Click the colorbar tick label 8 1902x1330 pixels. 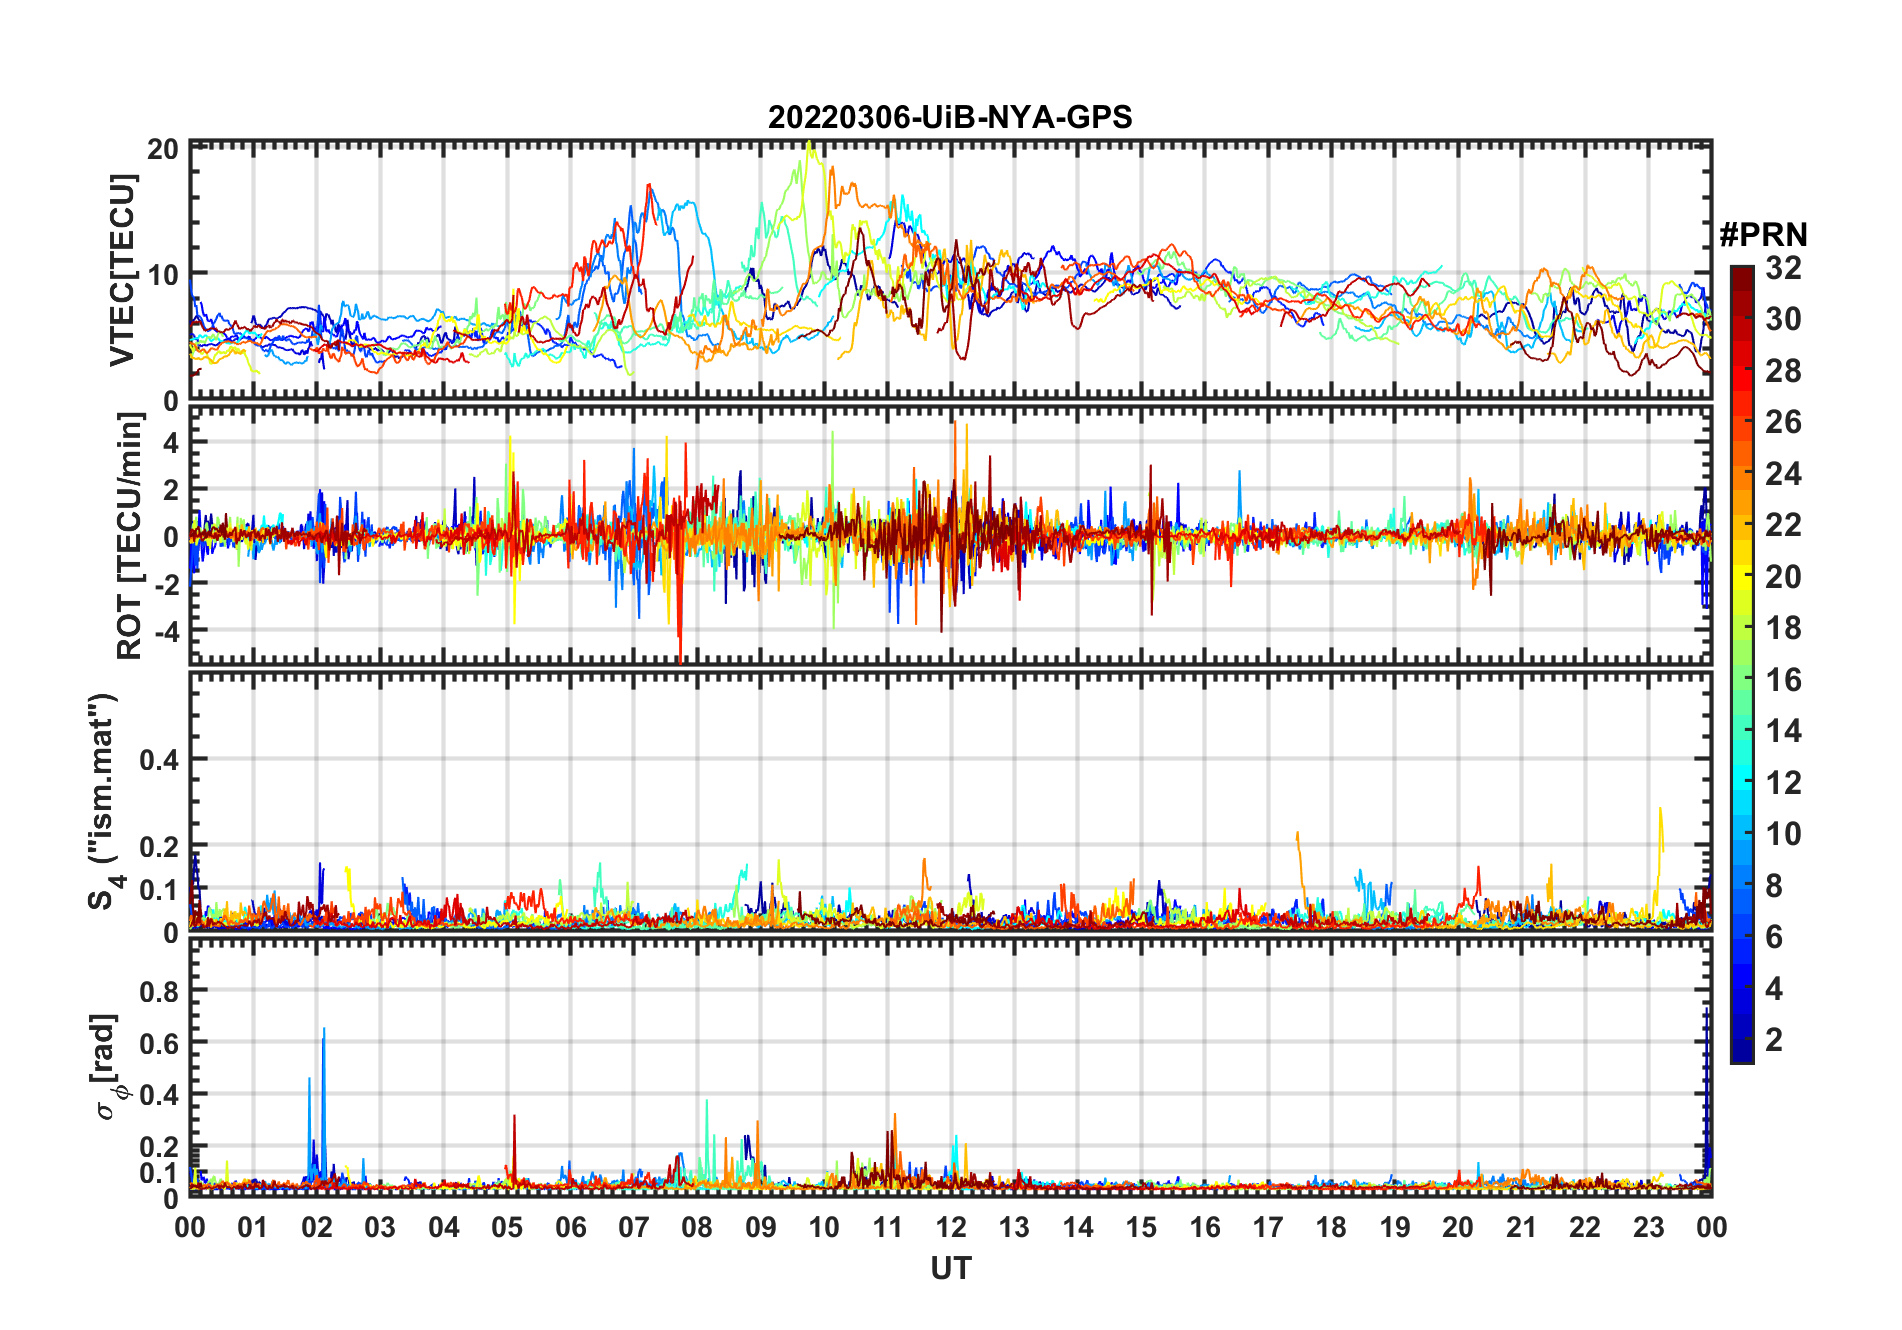pyautogui.click(x=1774, y=886)
